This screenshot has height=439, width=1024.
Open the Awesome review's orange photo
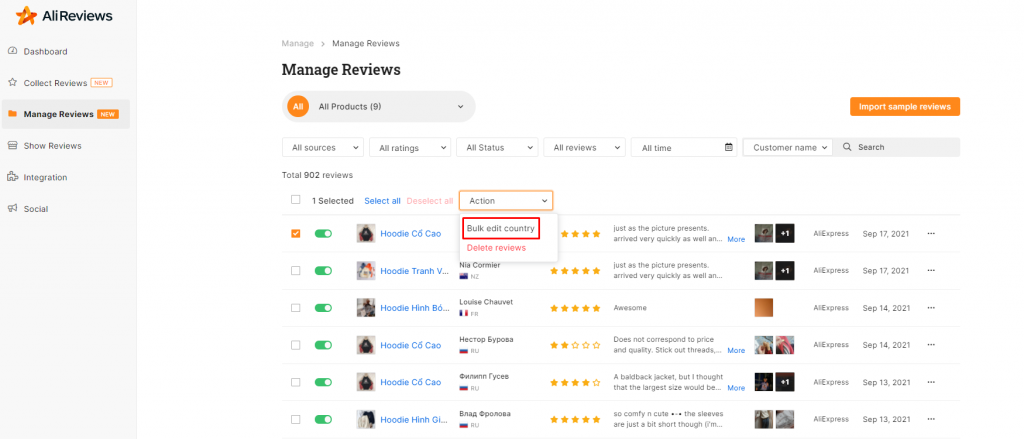point(764,308)
